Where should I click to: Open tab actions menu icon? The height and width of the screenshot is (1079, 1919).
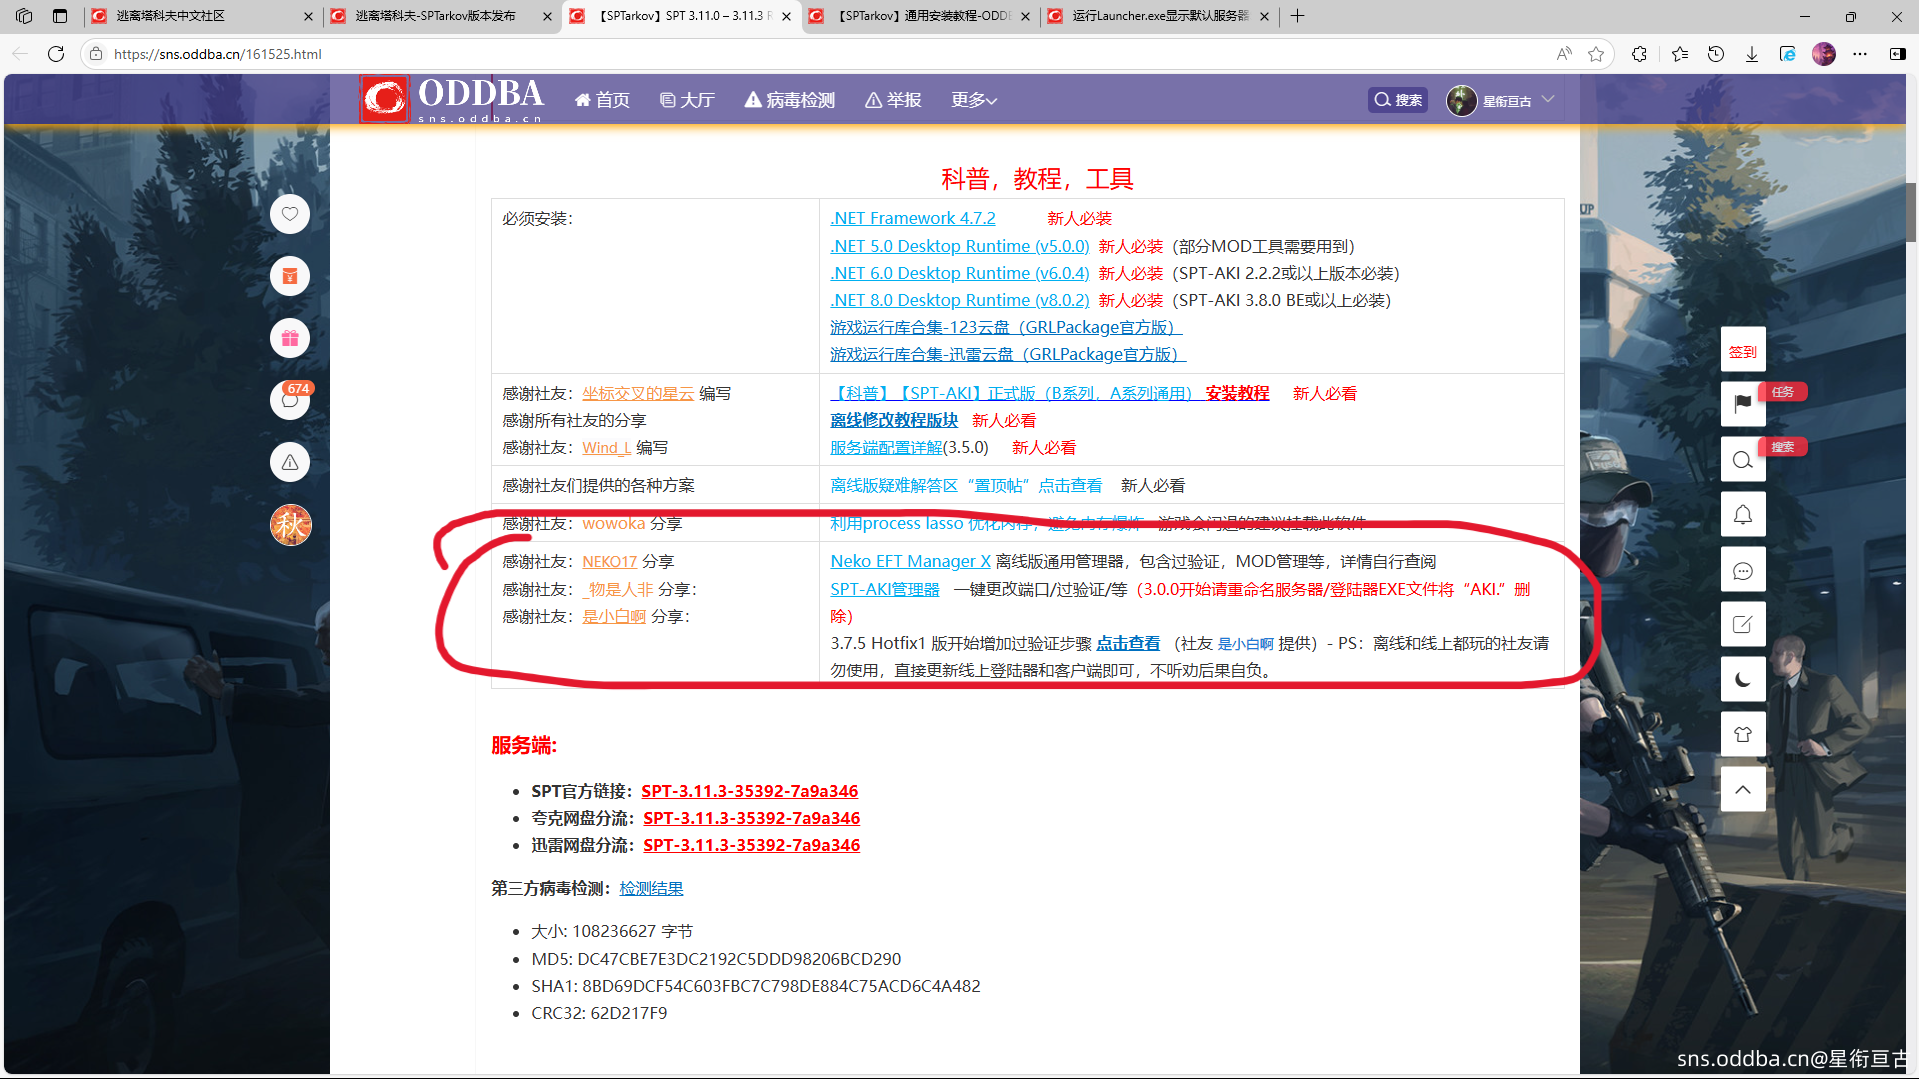click(60, 16)
